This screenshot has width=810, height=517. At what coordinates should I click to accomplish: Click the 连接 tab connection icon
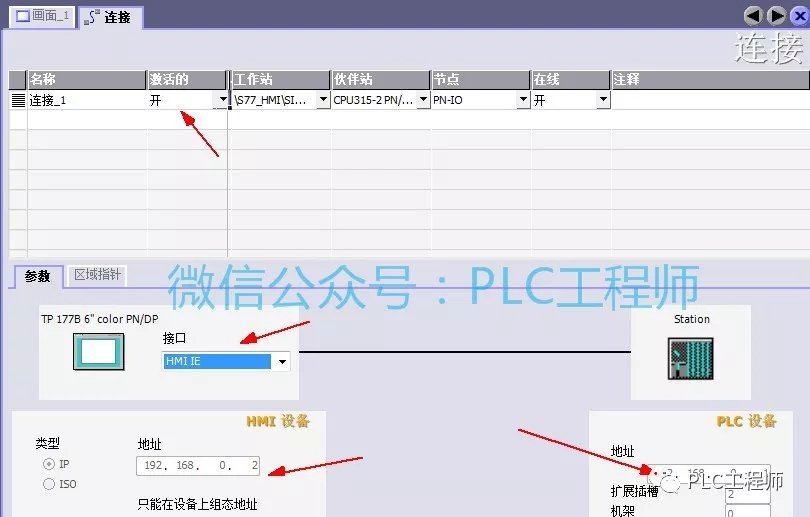(93, 17)
